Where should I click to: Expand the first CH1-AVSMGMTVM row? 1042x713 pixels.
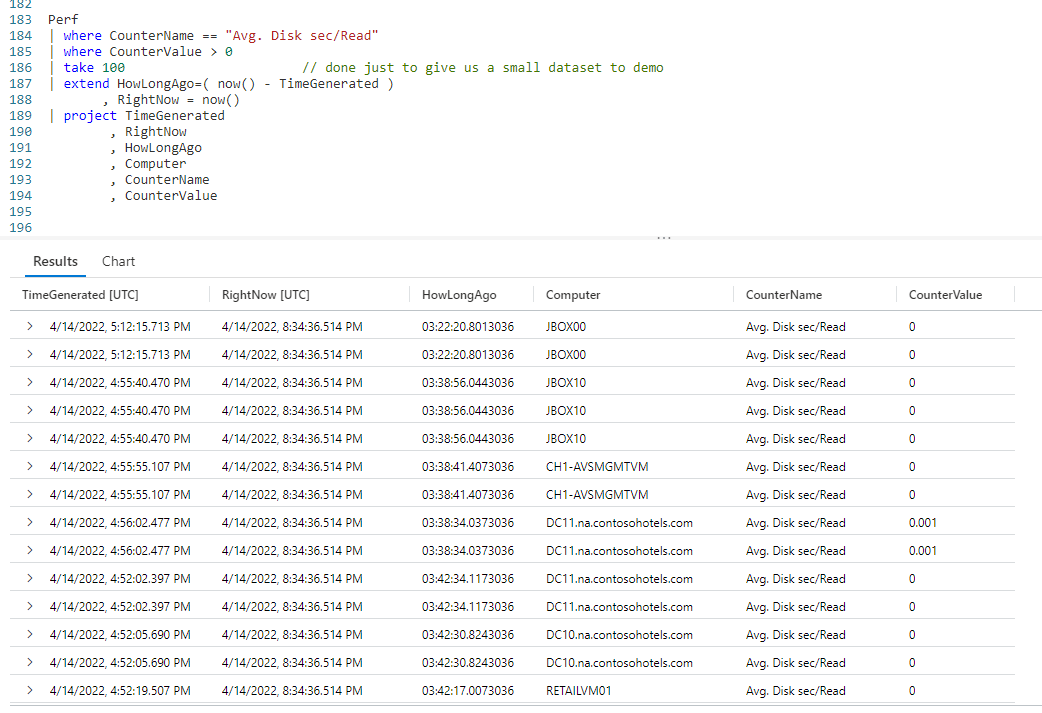coord(27,466)
